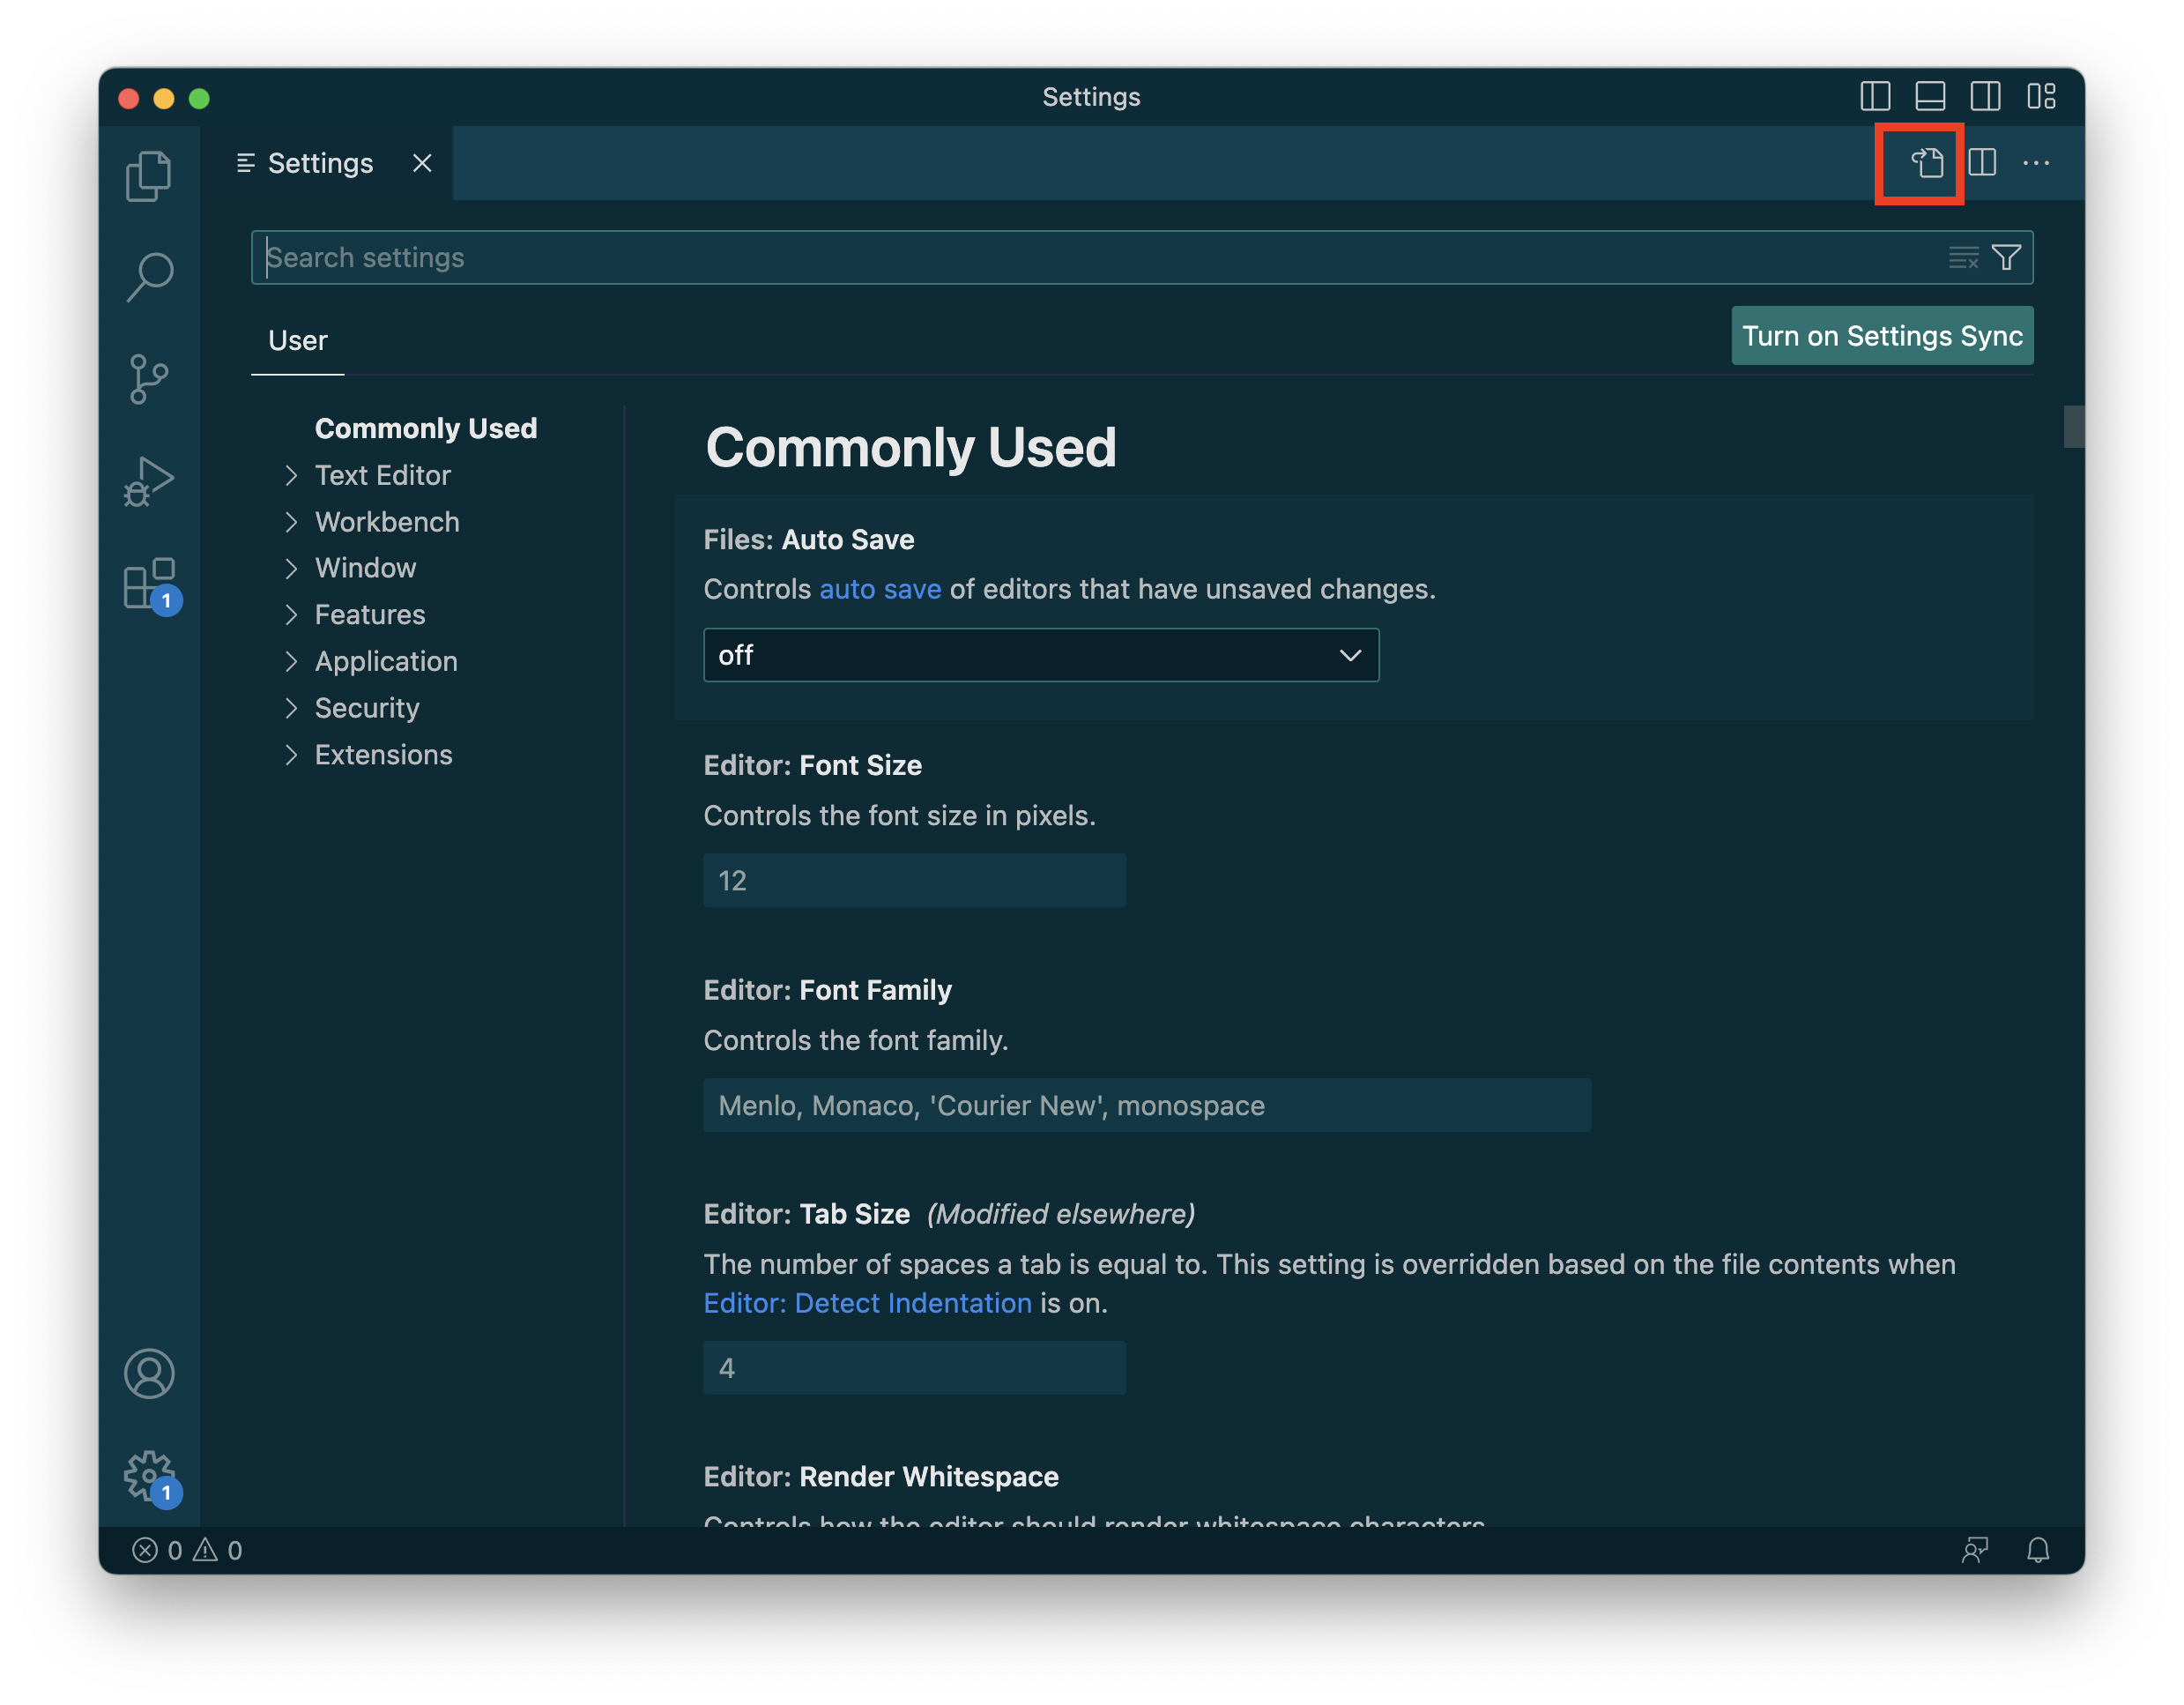Click the Split Editor Right icon

tap(1982, 163)
